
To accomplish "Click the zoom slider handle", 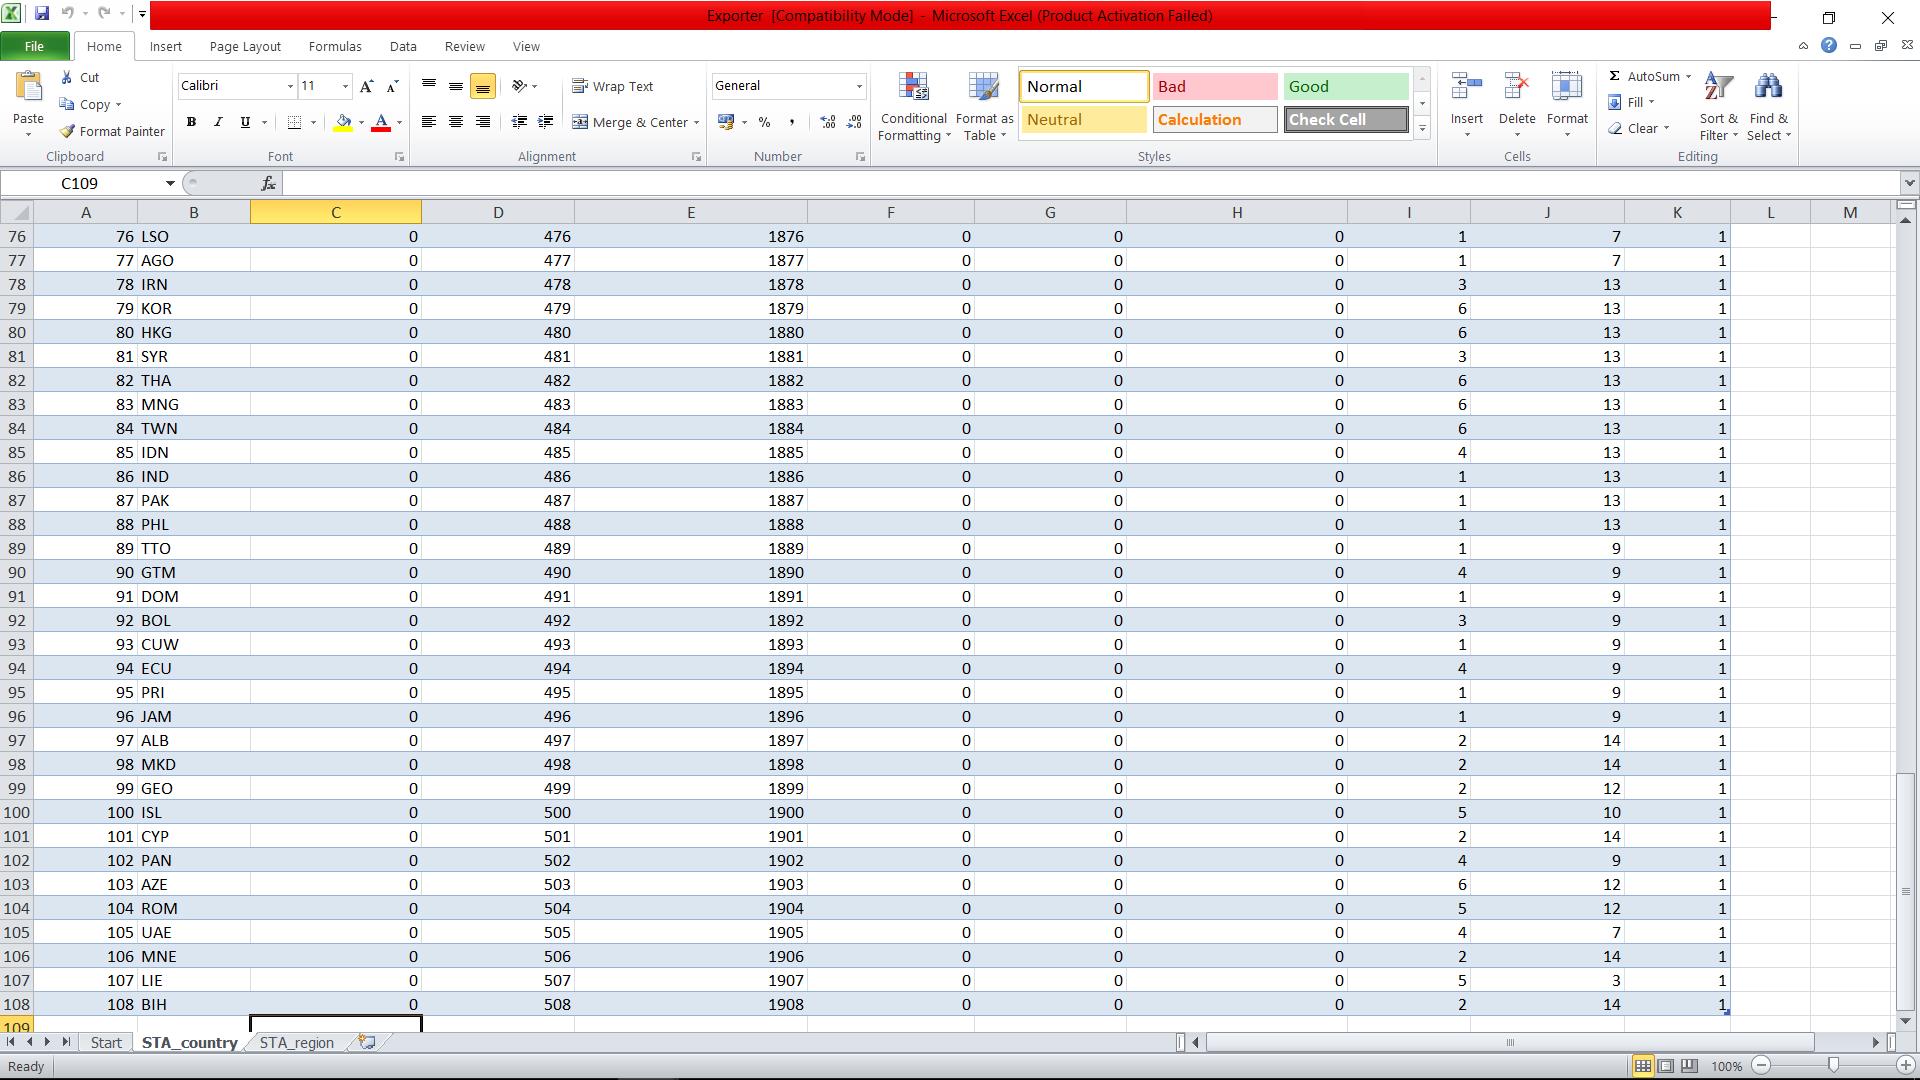I will pos(1833,1066).
